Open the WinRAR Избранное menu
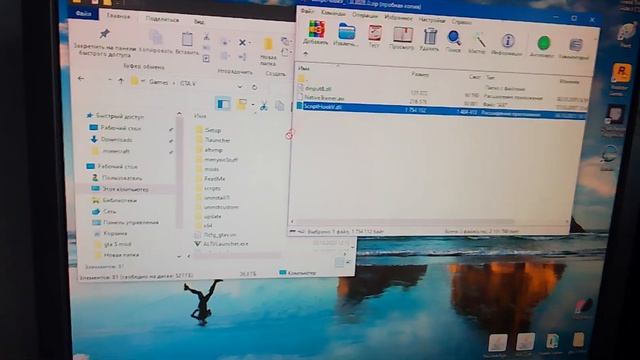The height and width of the screenshot is (360, 640). click(x=398, y=18)
